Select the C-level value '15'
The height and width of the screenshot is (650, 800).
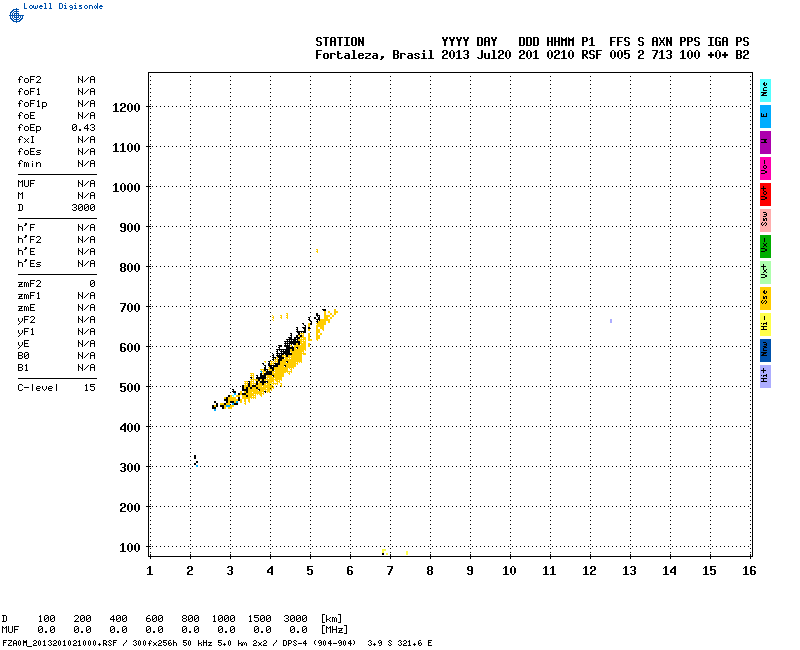click(x=89, y=388)
